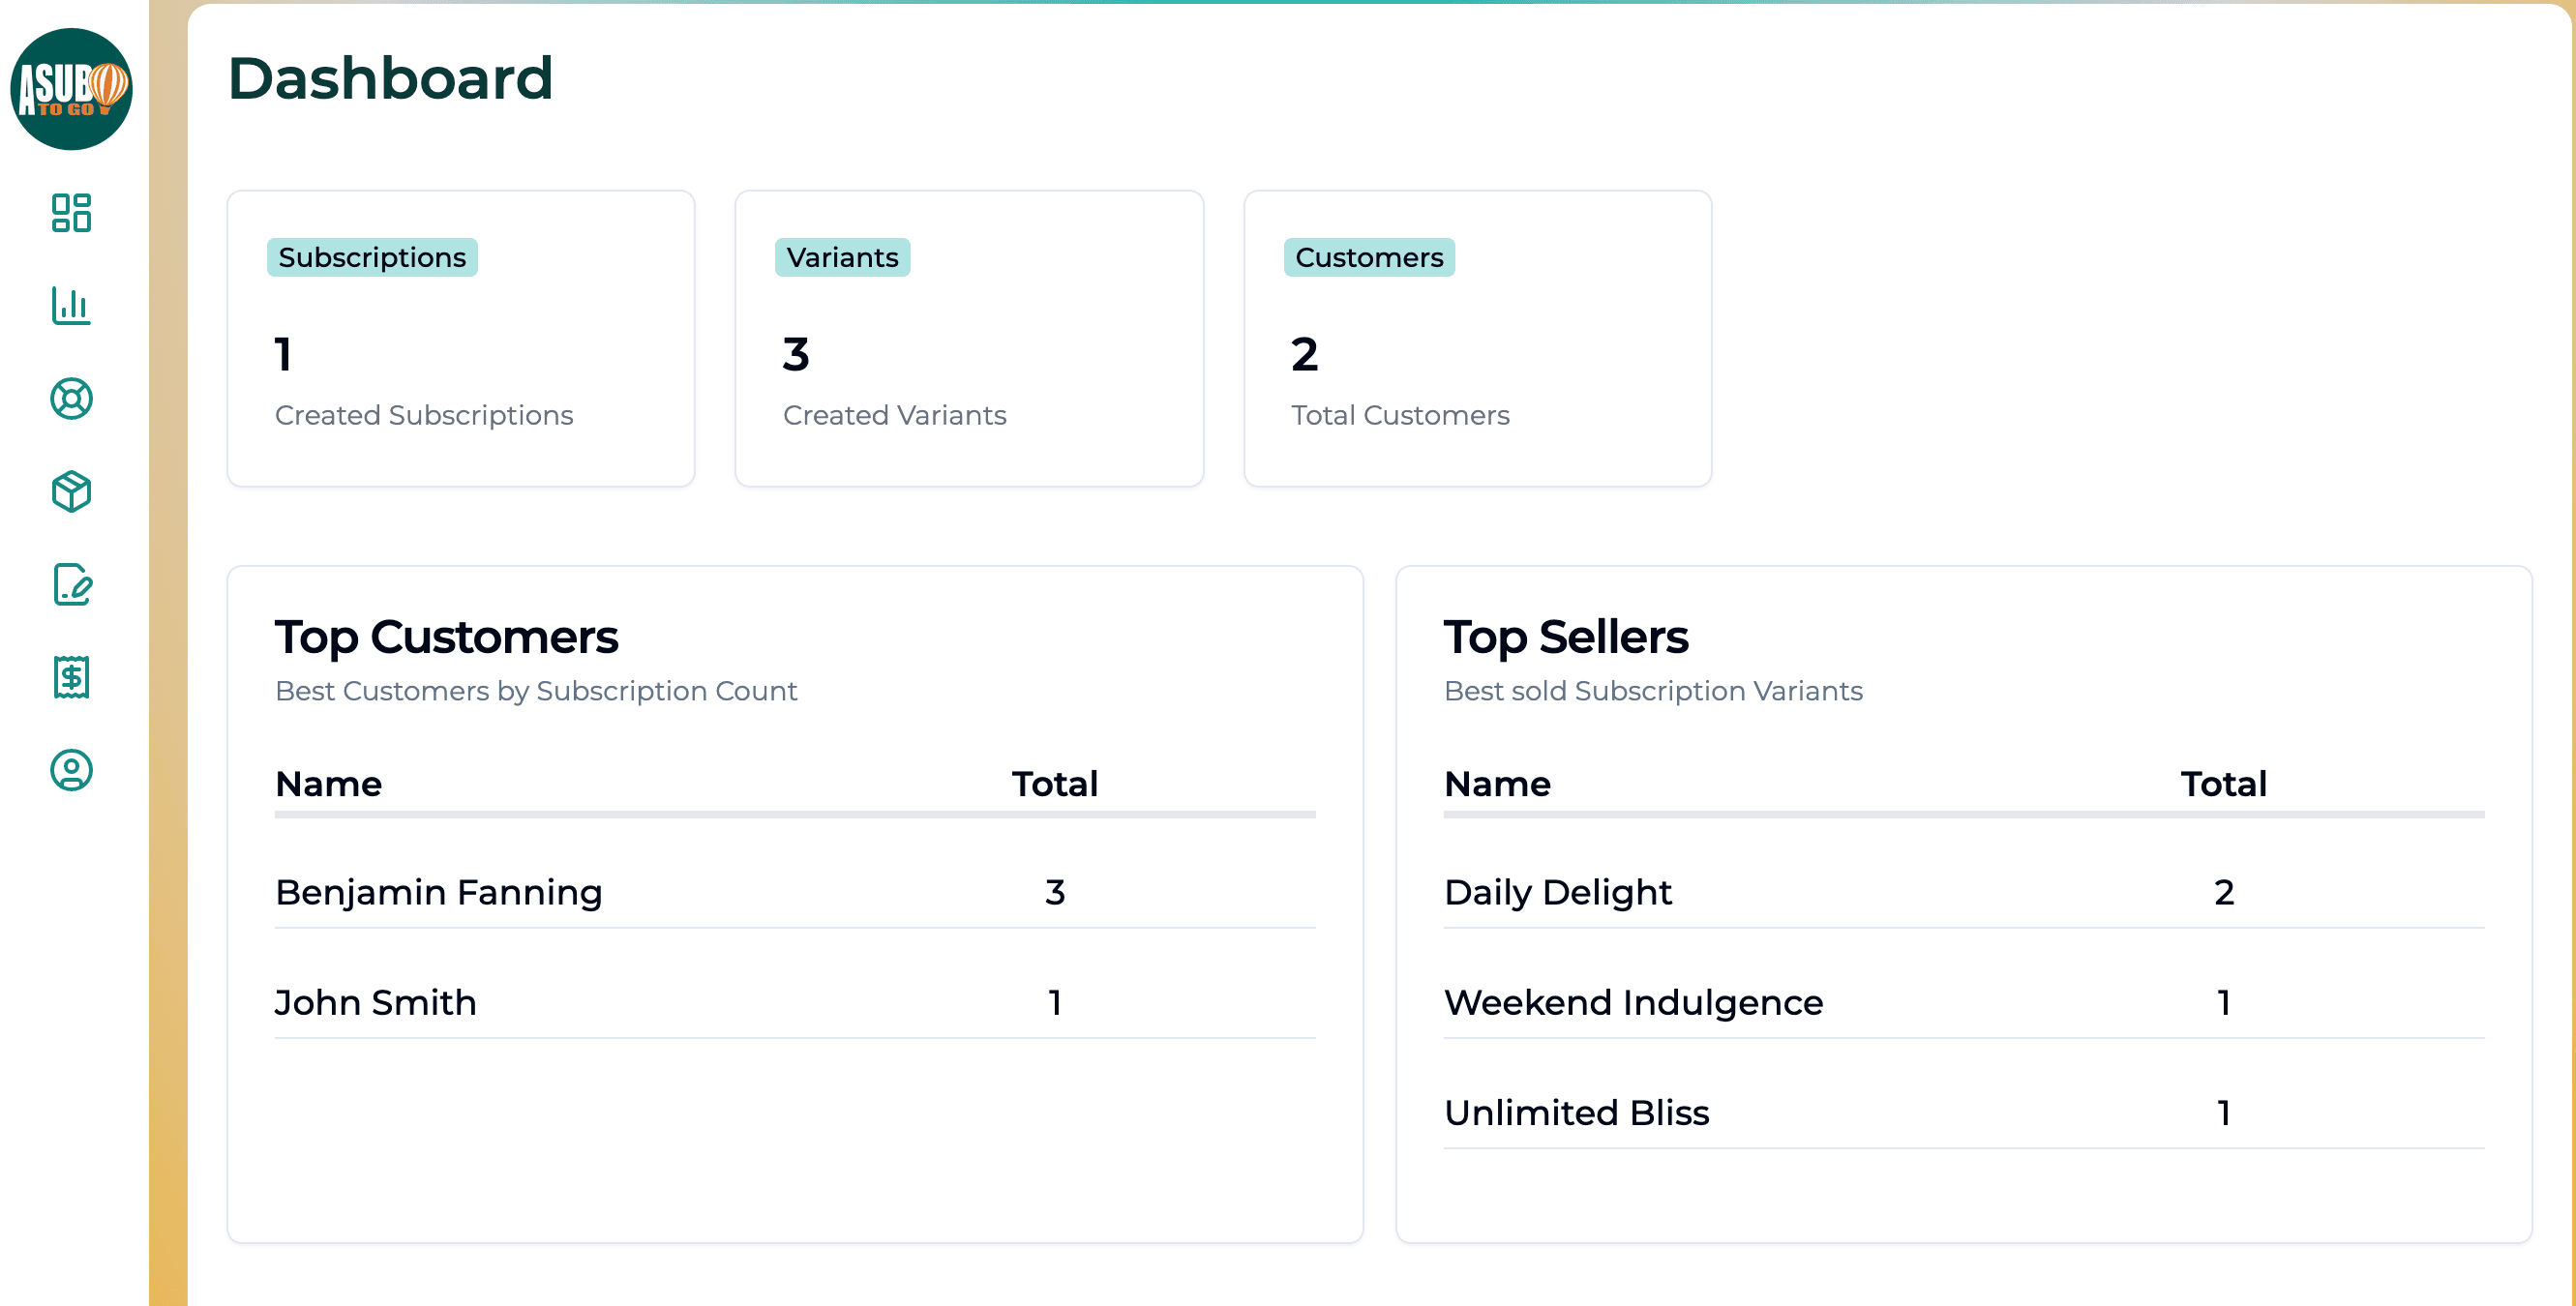The image size is (2576, 1306).
Task: Click Best sold Subscription Variants subtitle
Action: coord(1653,691)
